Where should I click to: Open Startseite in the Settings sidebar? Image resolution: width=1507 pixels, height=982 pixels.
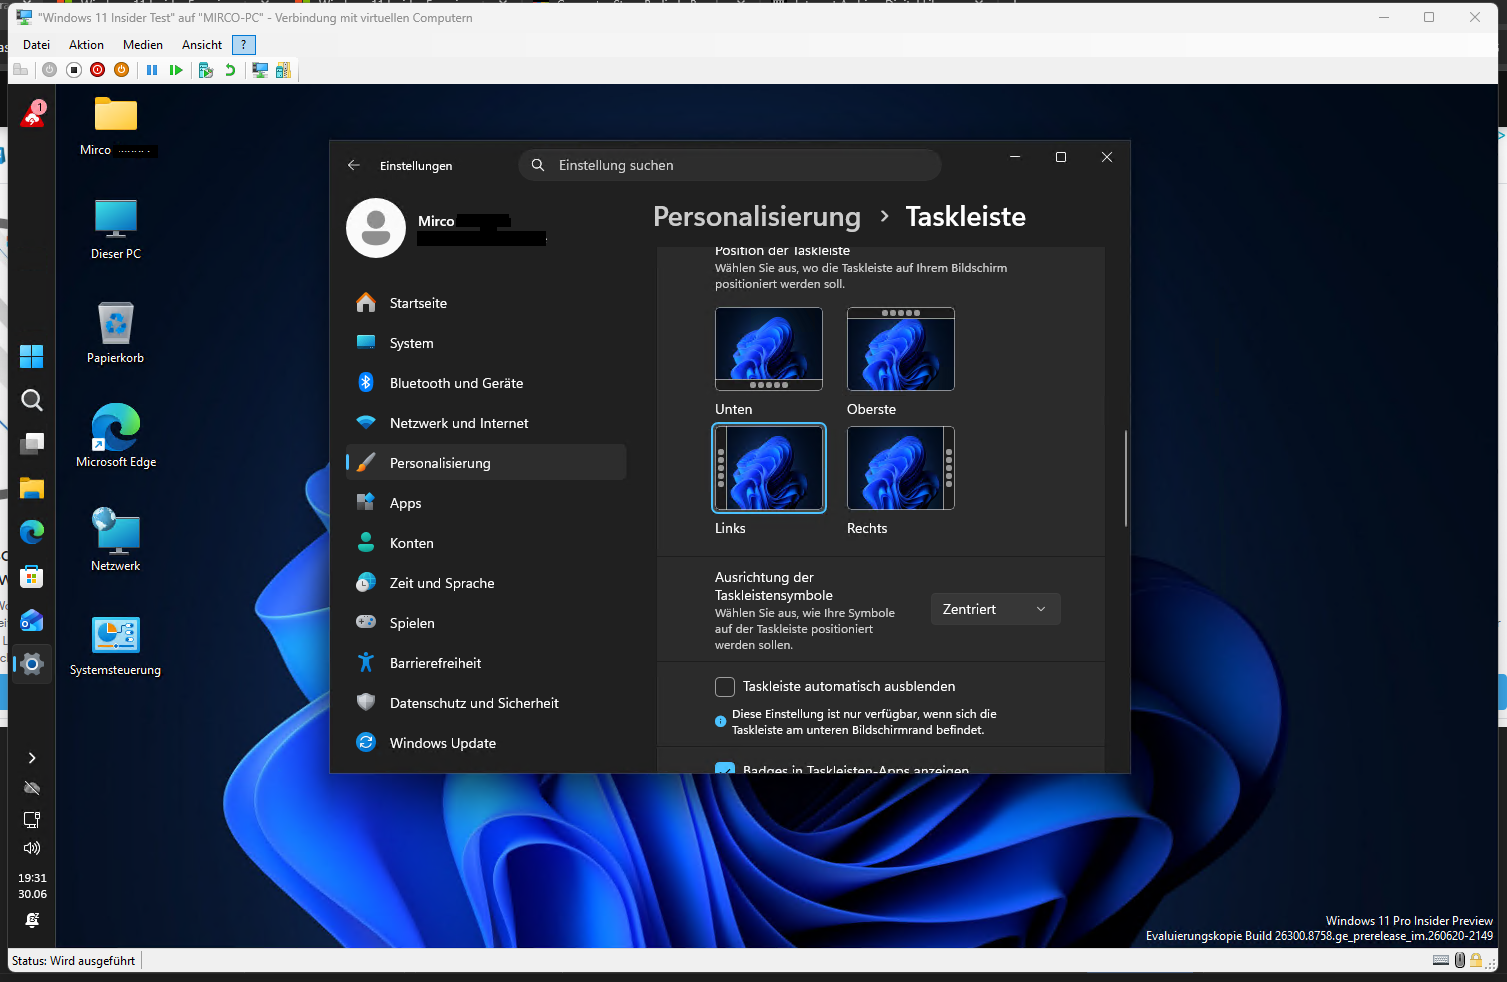[486, 303]
